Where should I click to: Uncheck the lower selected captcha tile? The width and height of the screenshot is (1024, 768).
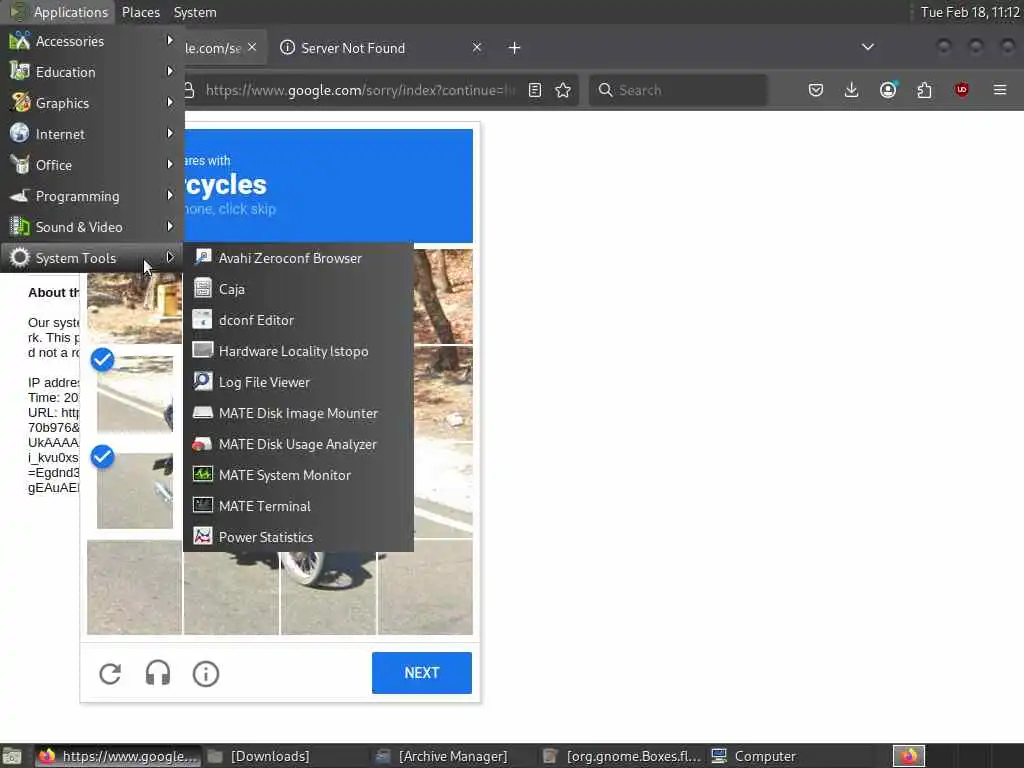pos(135,490)
